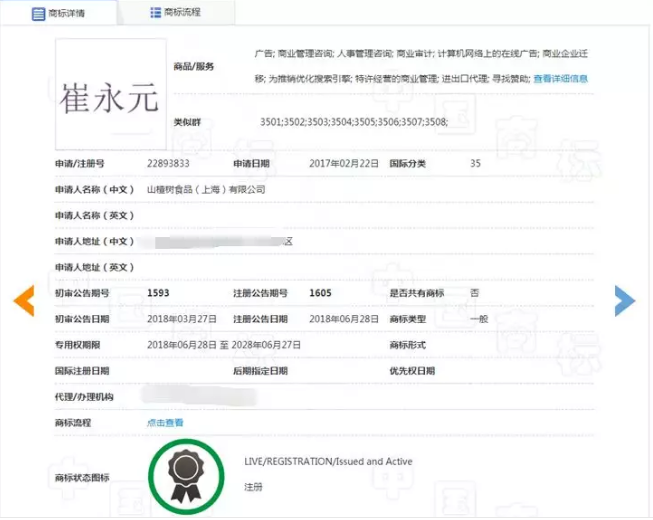Open the 查看详细信息 link
This screenshot has width=653, height=520.
point(561,78)
